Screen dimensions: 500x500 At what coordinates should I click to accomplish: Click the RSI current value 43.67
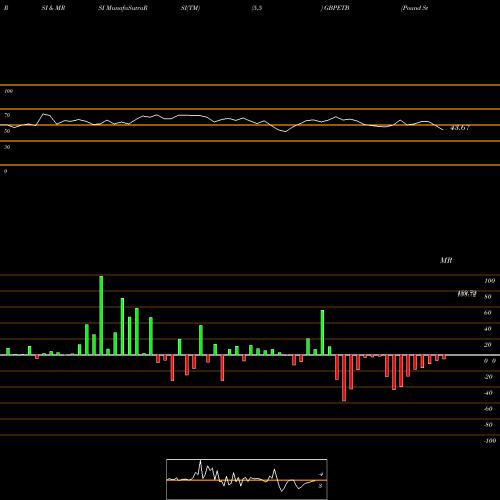point(460,128)
